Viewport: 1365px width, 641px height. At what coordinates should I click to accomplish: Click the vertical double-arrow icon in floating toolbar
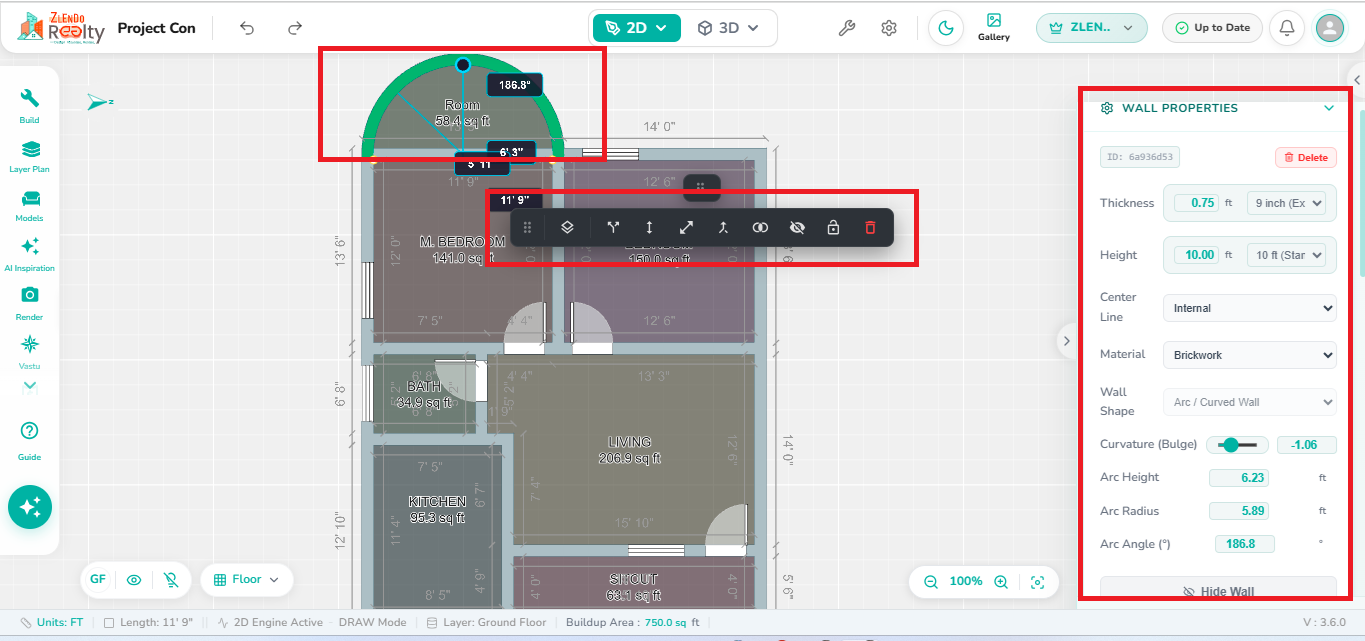[649, 227]
